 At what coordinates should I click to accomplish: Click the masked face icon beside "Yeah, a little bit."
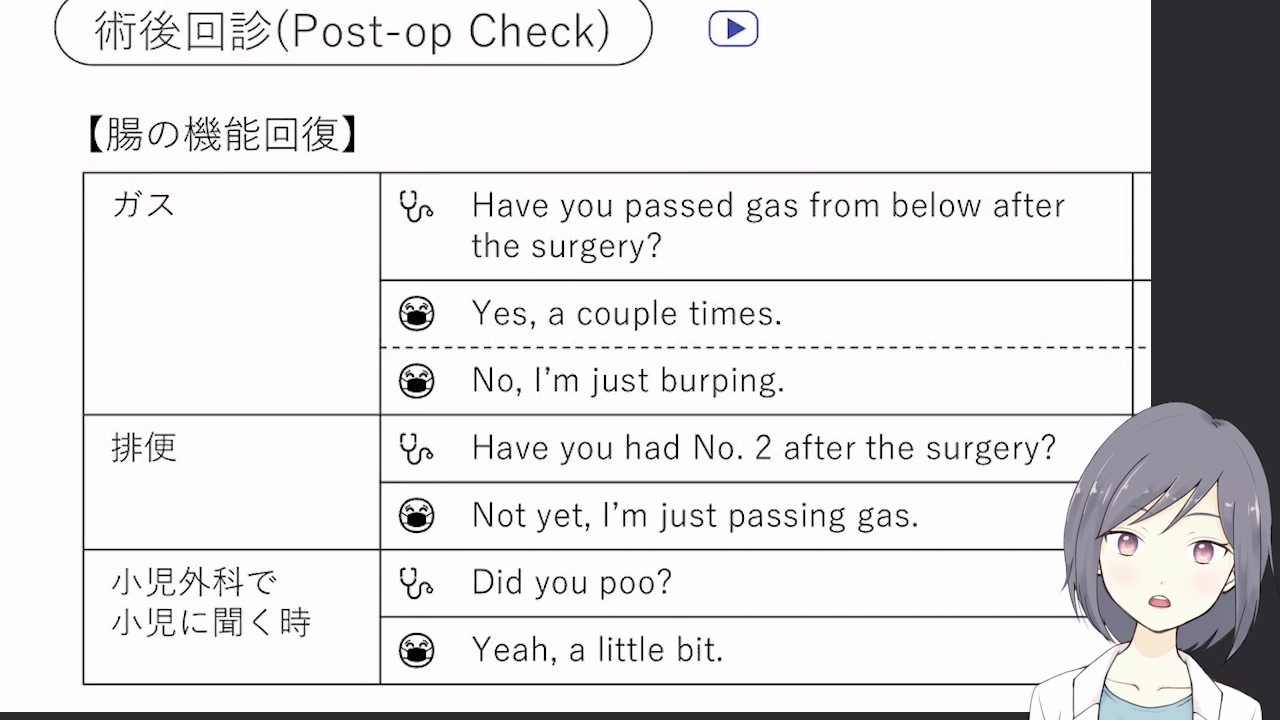[x=416, y=651]
